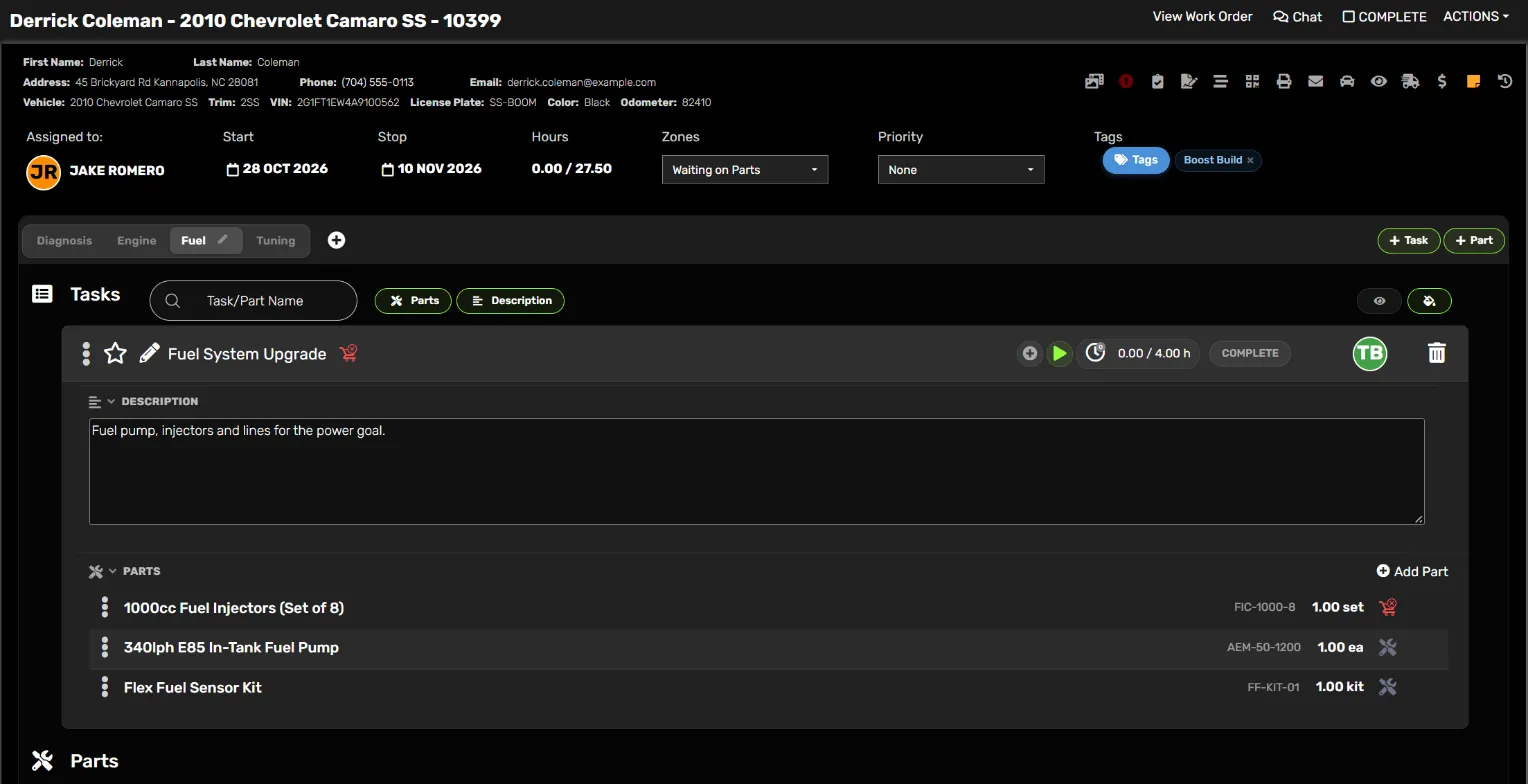Viewport: 1528px width, 784px height.
Task: Click Add Part in the PARTS section
Action: point(1412,571)
